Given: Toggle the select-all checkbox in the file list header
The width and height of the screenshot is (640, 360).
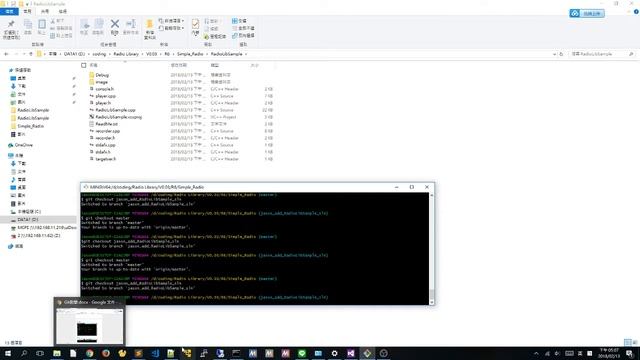Looking at the screenshot, I should coord(84,65).
